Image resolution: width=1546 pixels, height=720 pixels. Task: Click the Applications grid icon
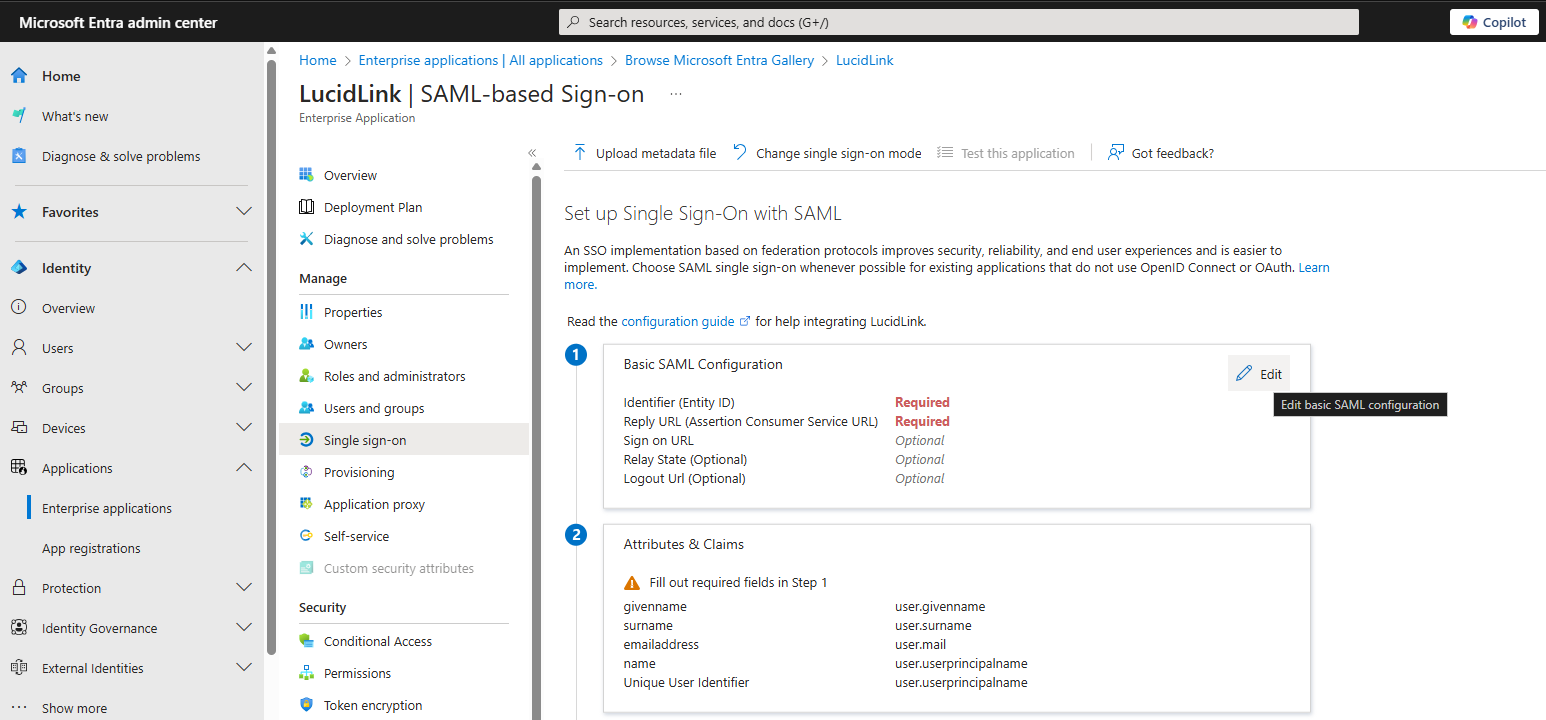coord(19,468)
